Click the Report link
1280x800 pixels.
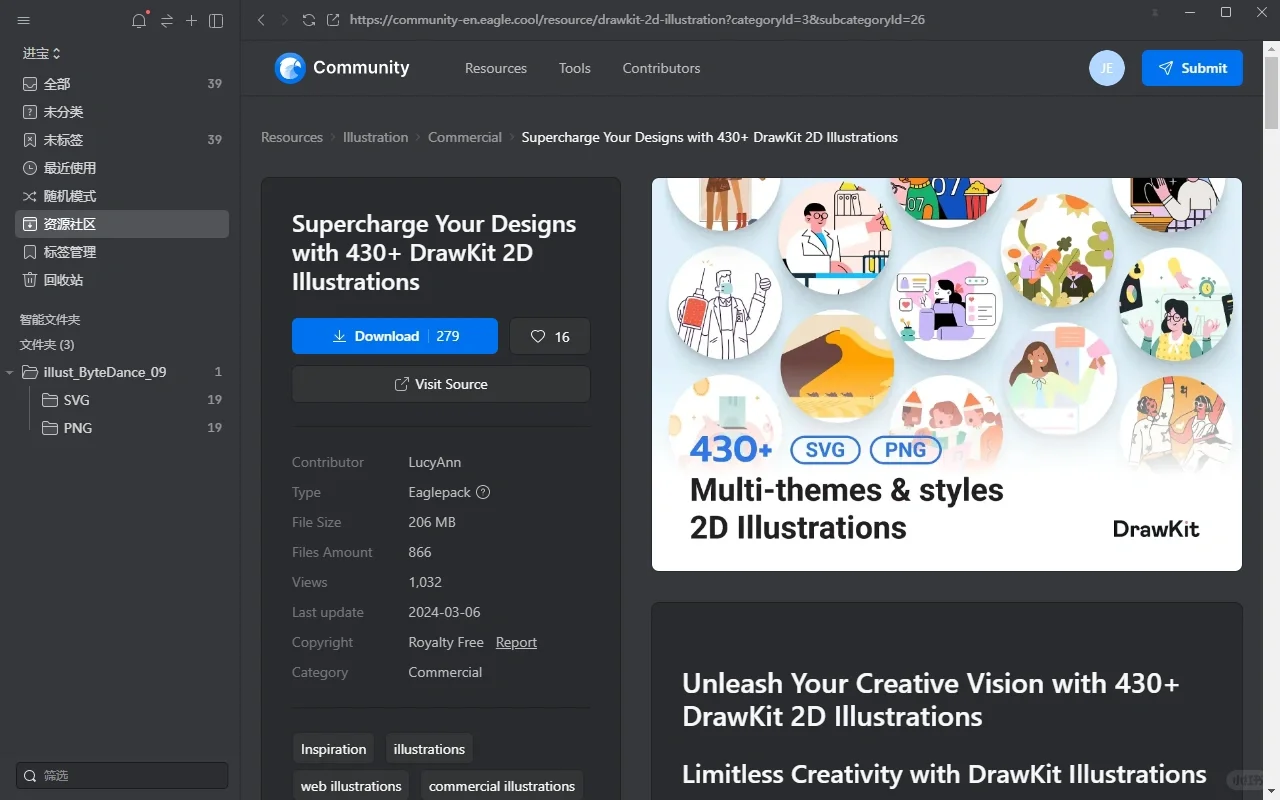click(x=516, y=642)
